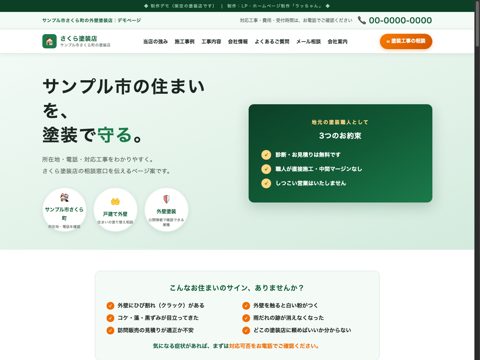Click the さくら塗装店 house logo icon
The height and width of the screenshot is (360, 480).
[49, 41]
